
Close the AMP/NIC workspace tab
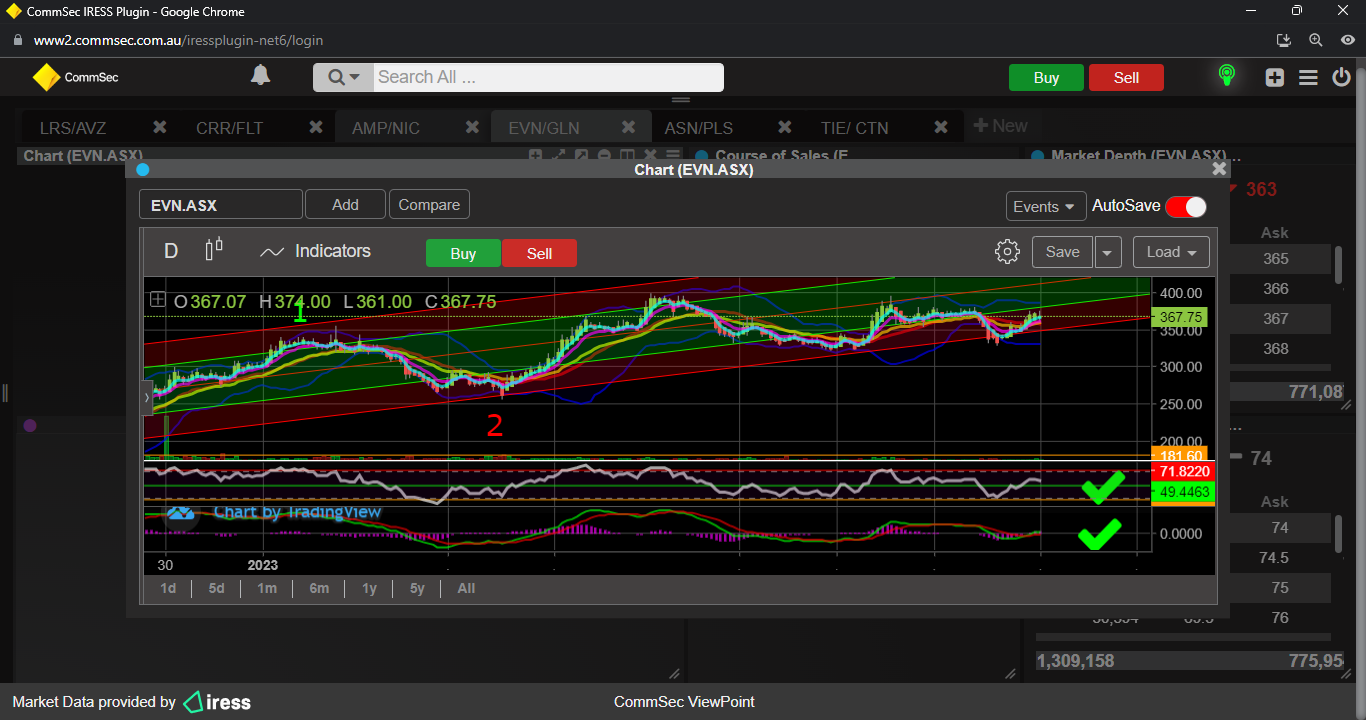pos(472,127)
